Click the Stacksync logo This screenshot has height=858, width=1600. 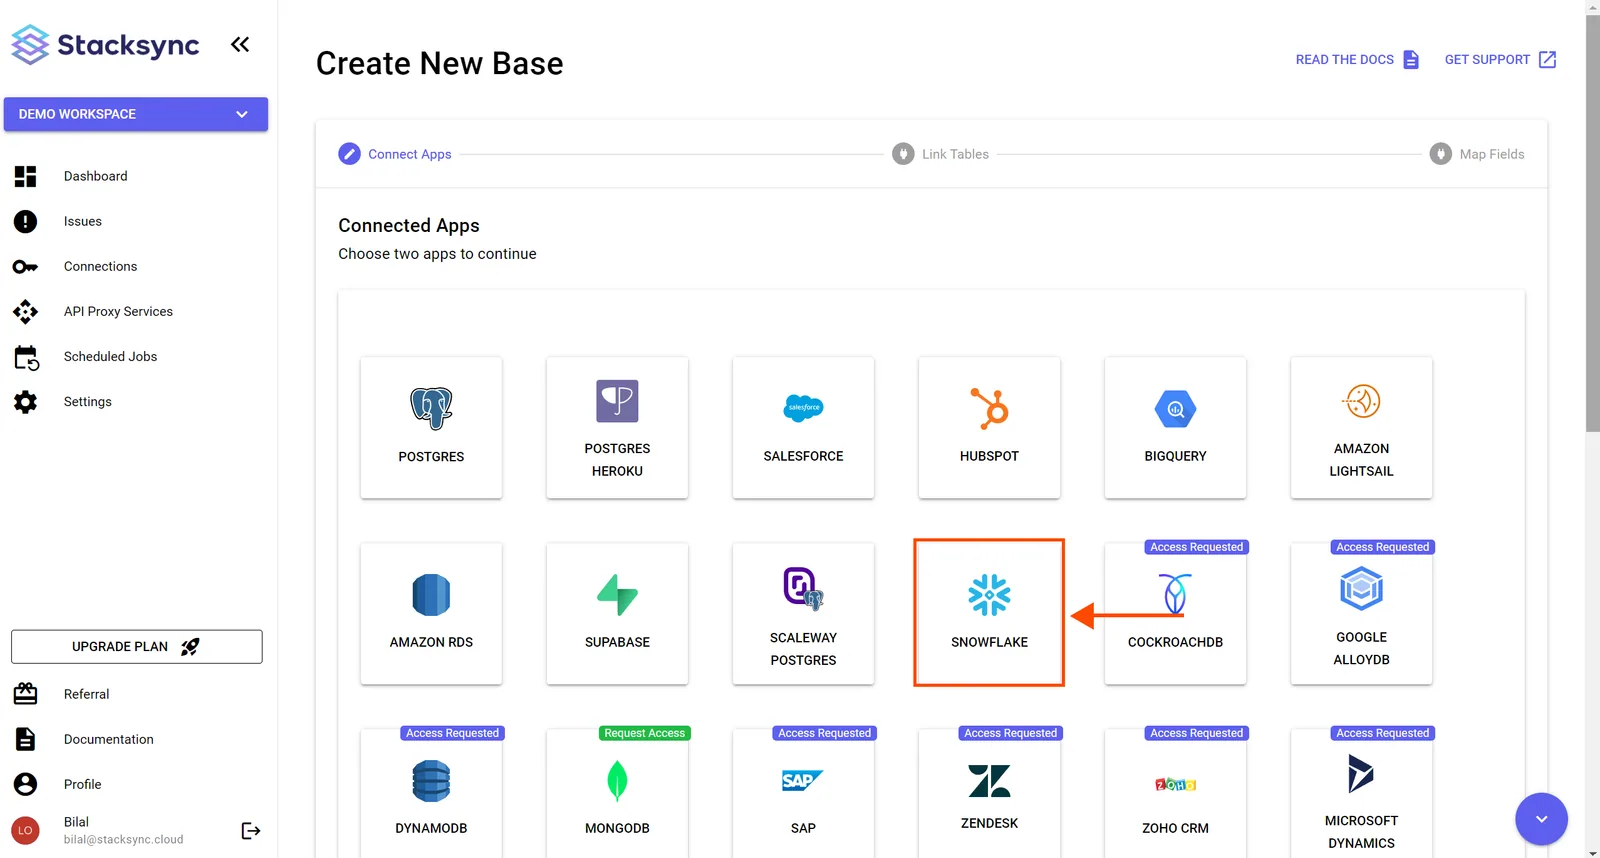(105, 45)
